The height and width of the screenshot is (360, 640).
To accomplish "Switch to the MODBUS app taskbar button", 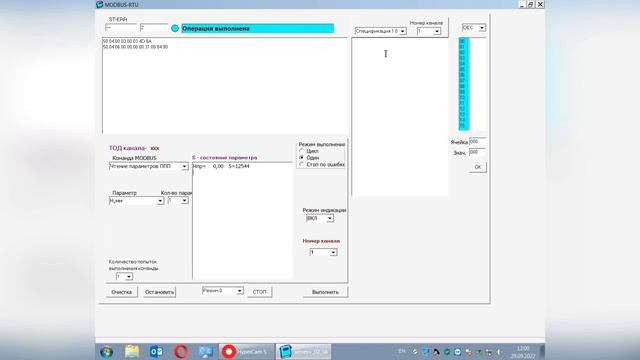I will click(x=303, y=351).
